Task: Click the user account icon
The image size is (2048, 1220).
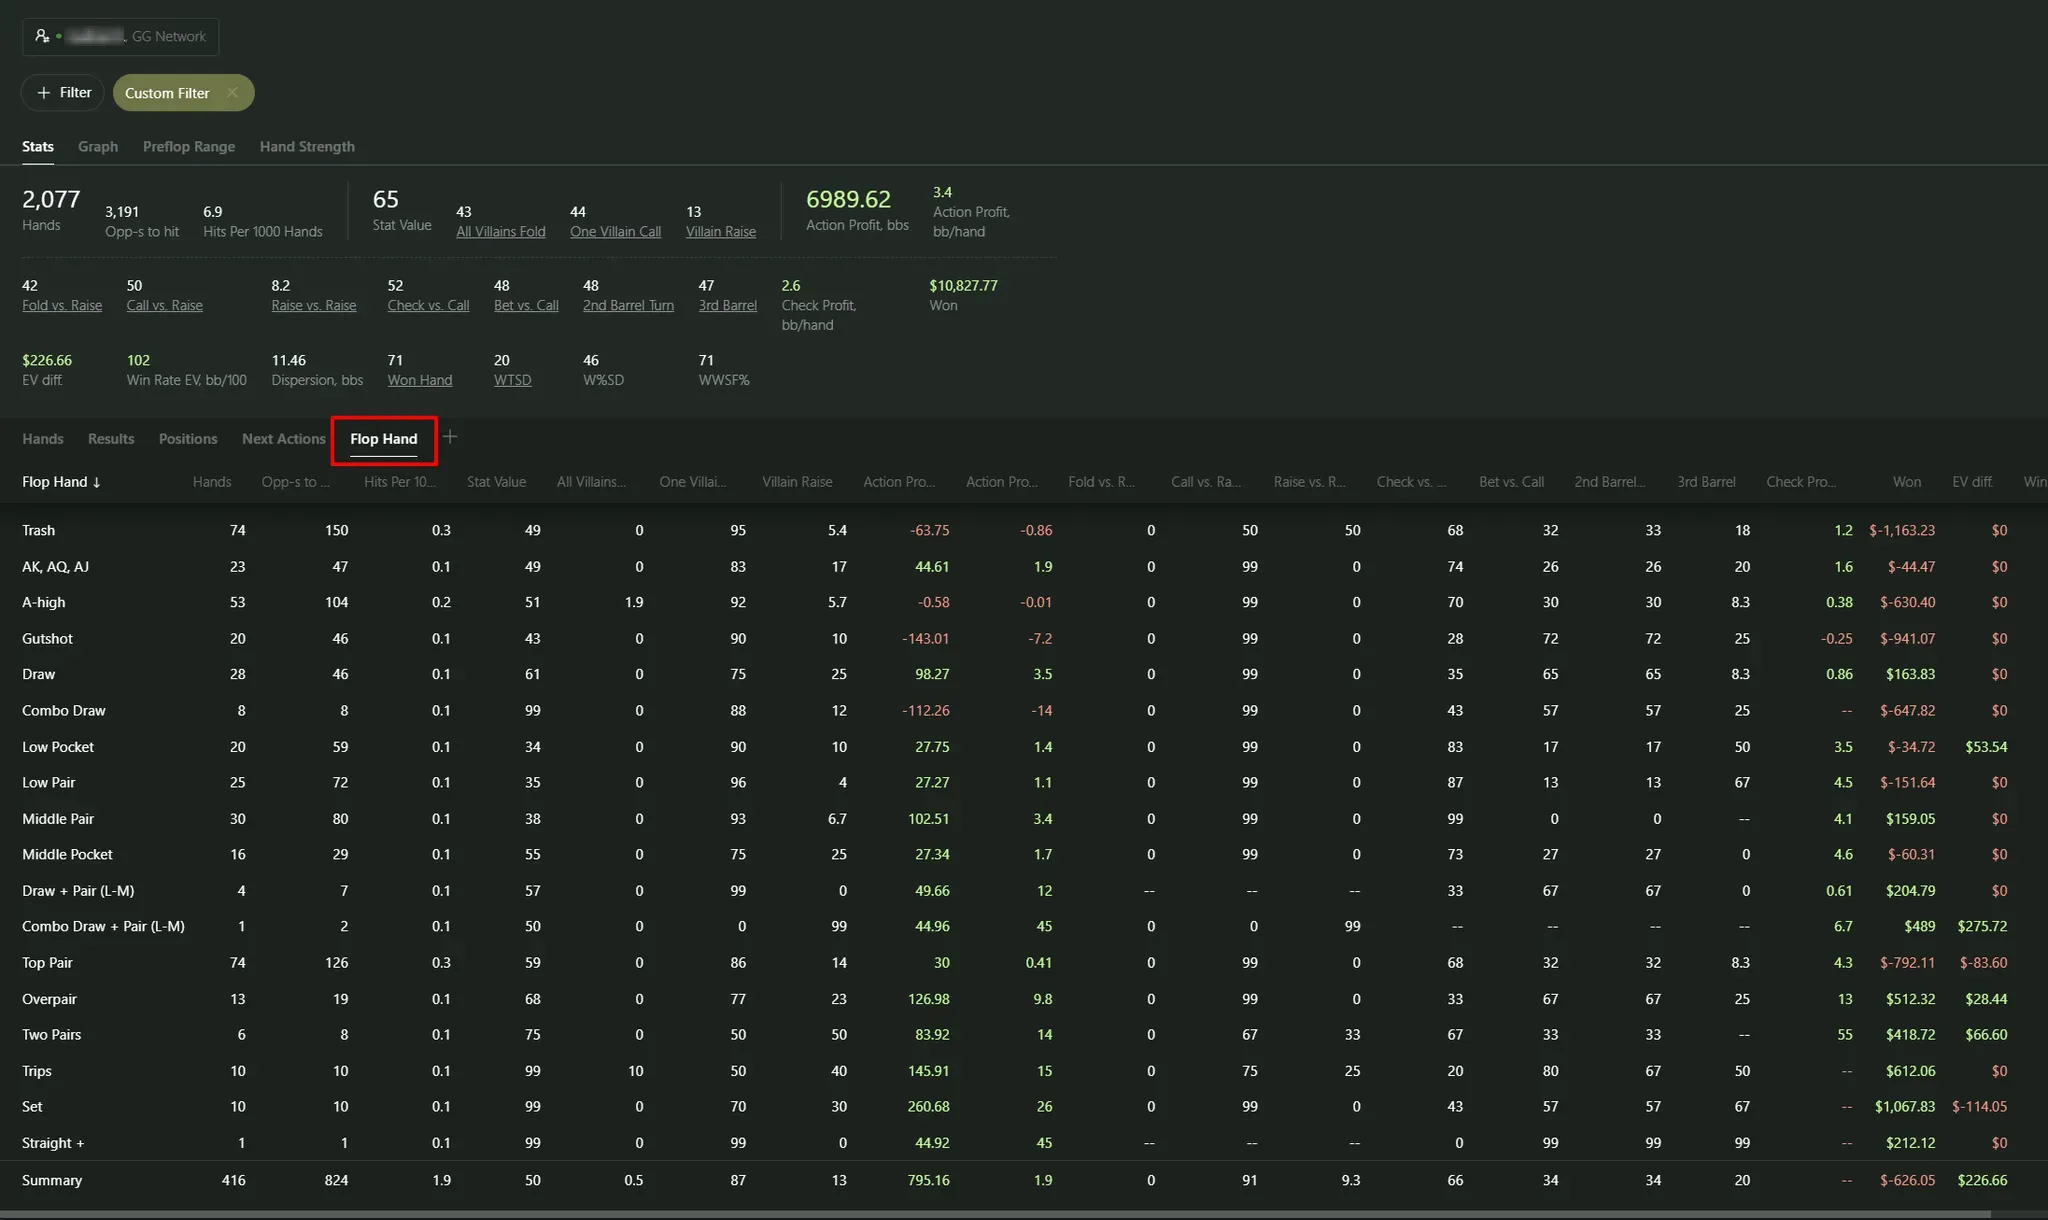Action: point(41,36)
